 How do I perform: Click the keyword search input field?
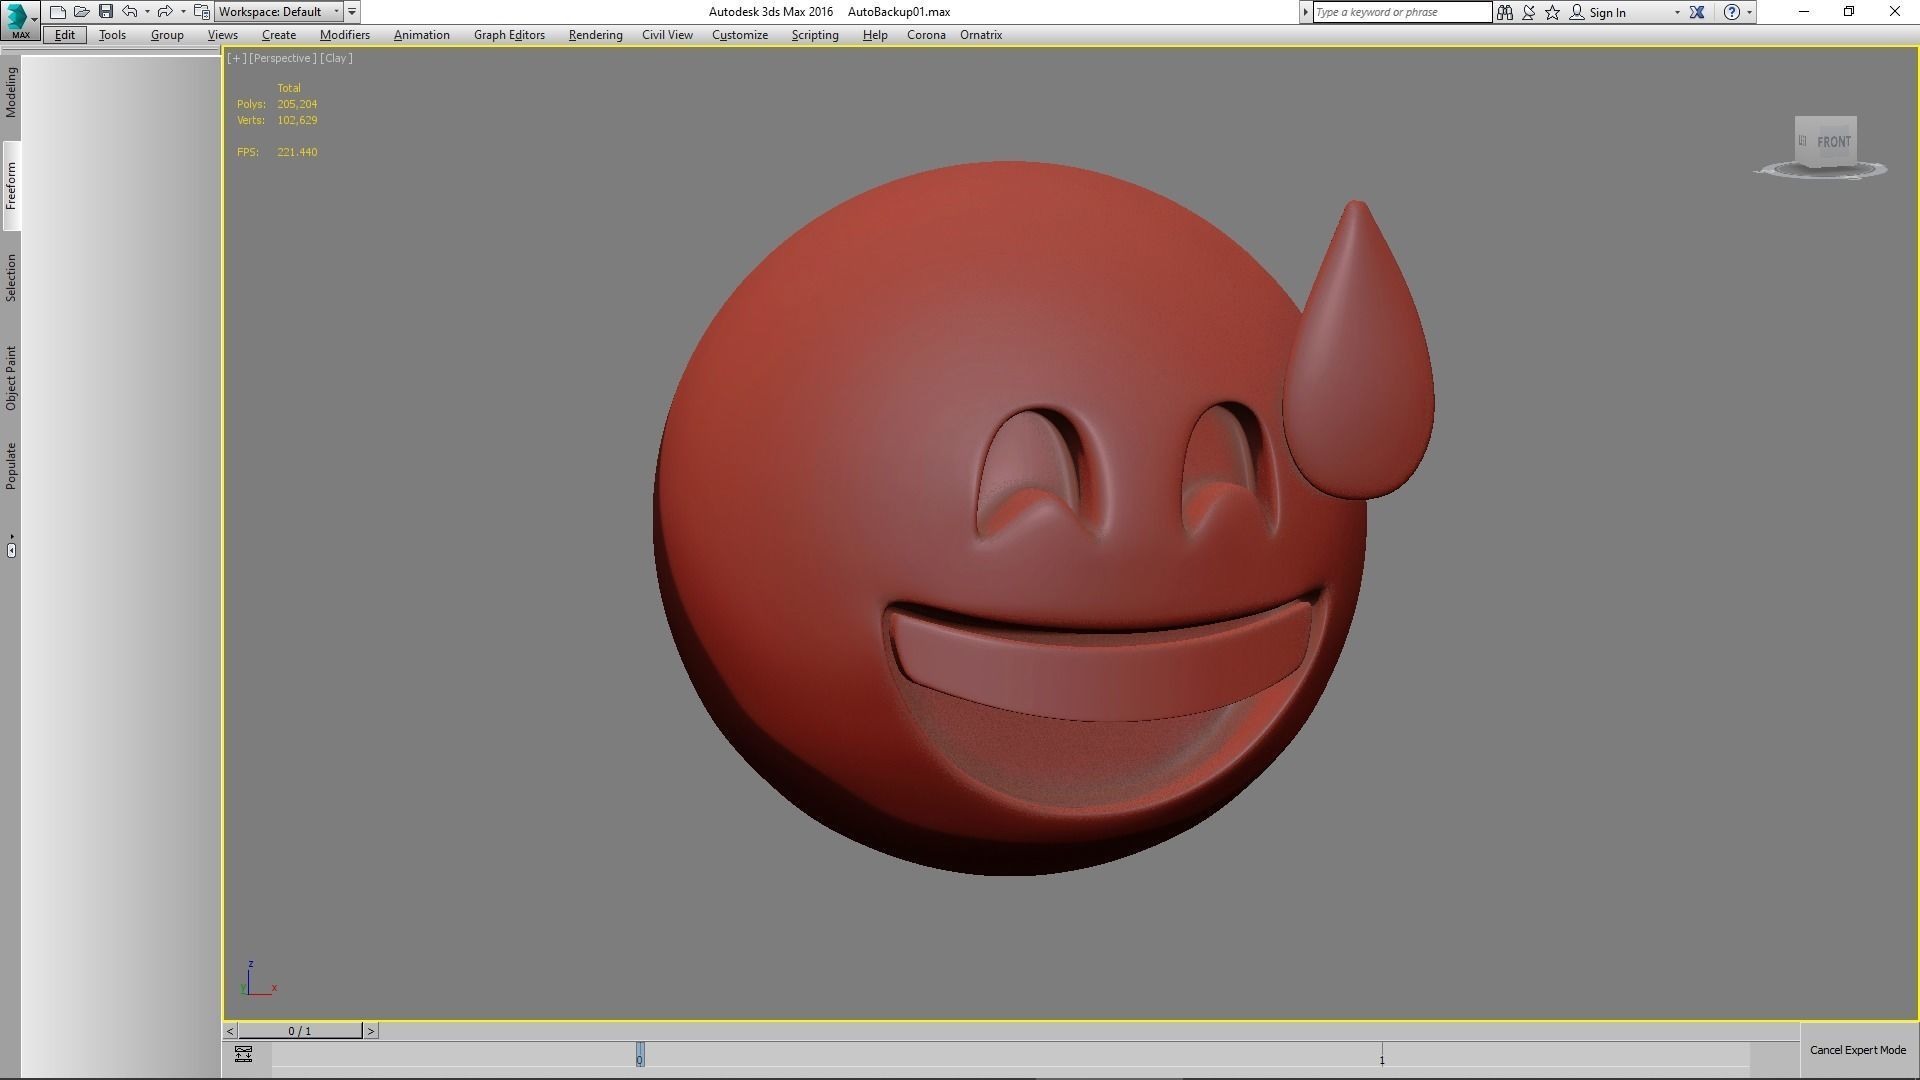point(1401,12)
